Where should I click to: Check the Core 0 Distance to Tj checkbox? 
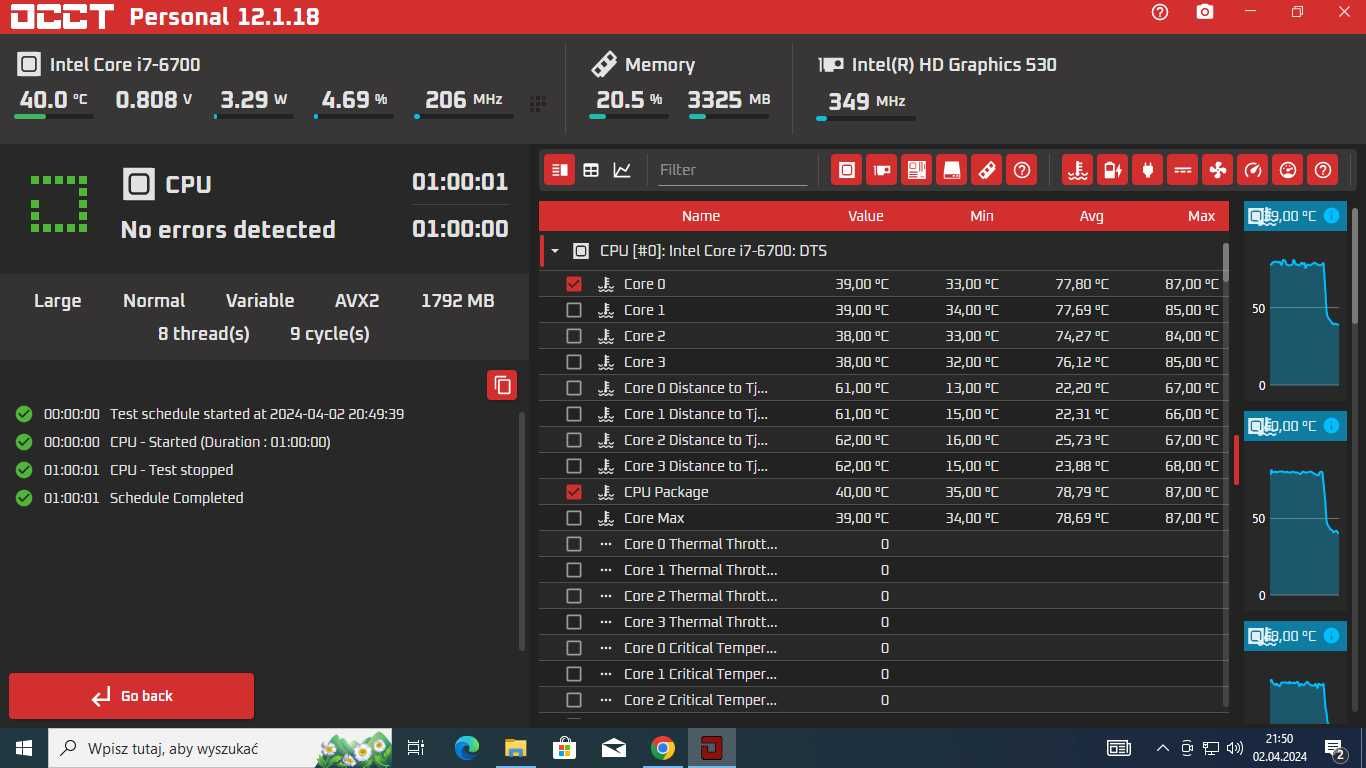[573, 388]
